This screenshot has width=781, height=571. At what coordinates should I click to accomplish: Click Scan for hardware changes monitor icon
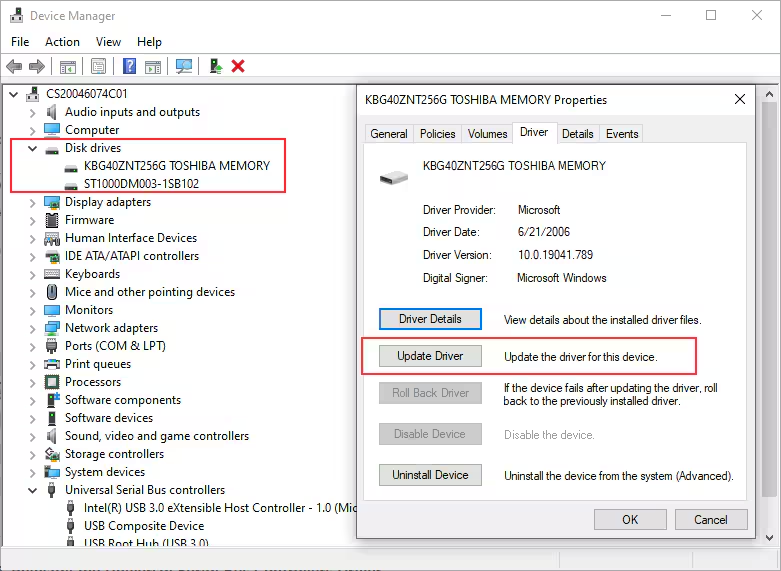184,66
